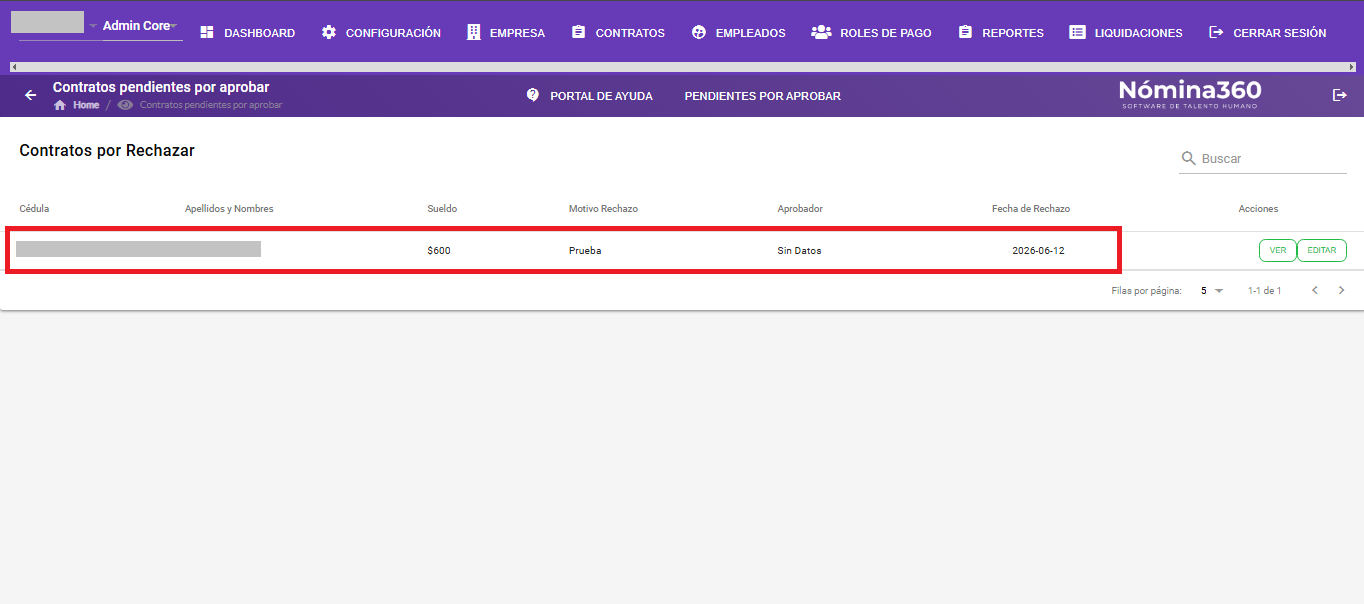Click the Dashboard grid icon
This screenshot has width=1364, height=604.
tap(207, 33)
